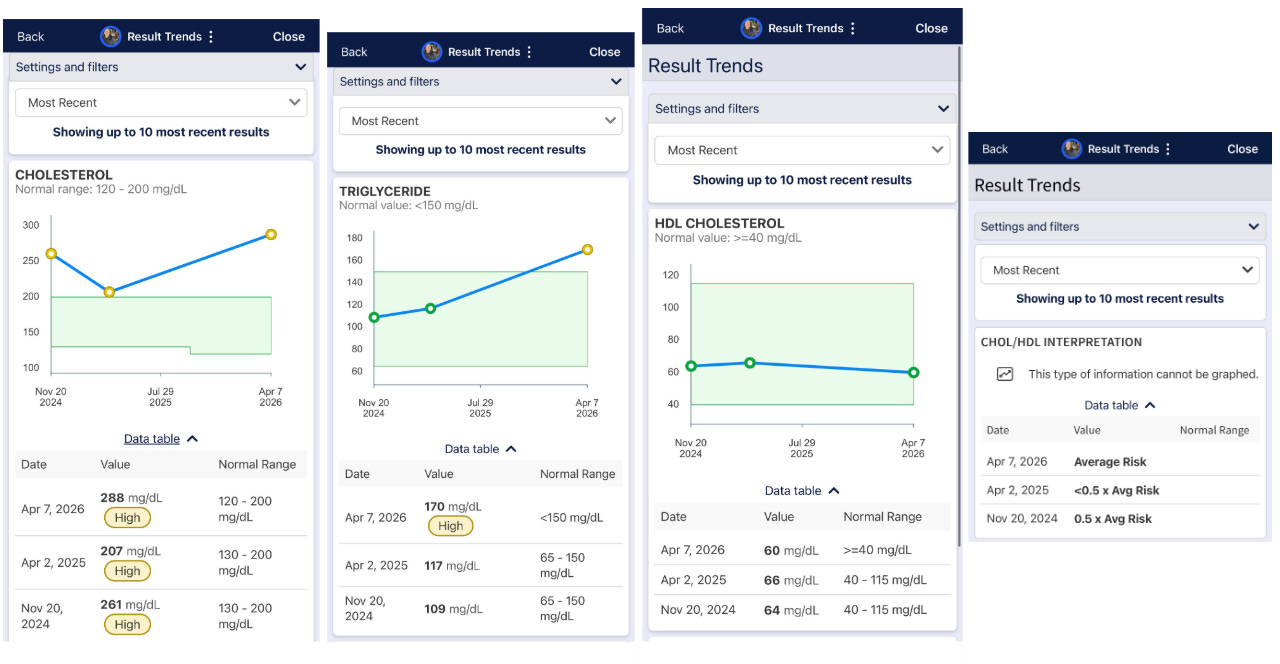Click the Apr 7 2026 data point on Cholesterol graph

[271, 234]
